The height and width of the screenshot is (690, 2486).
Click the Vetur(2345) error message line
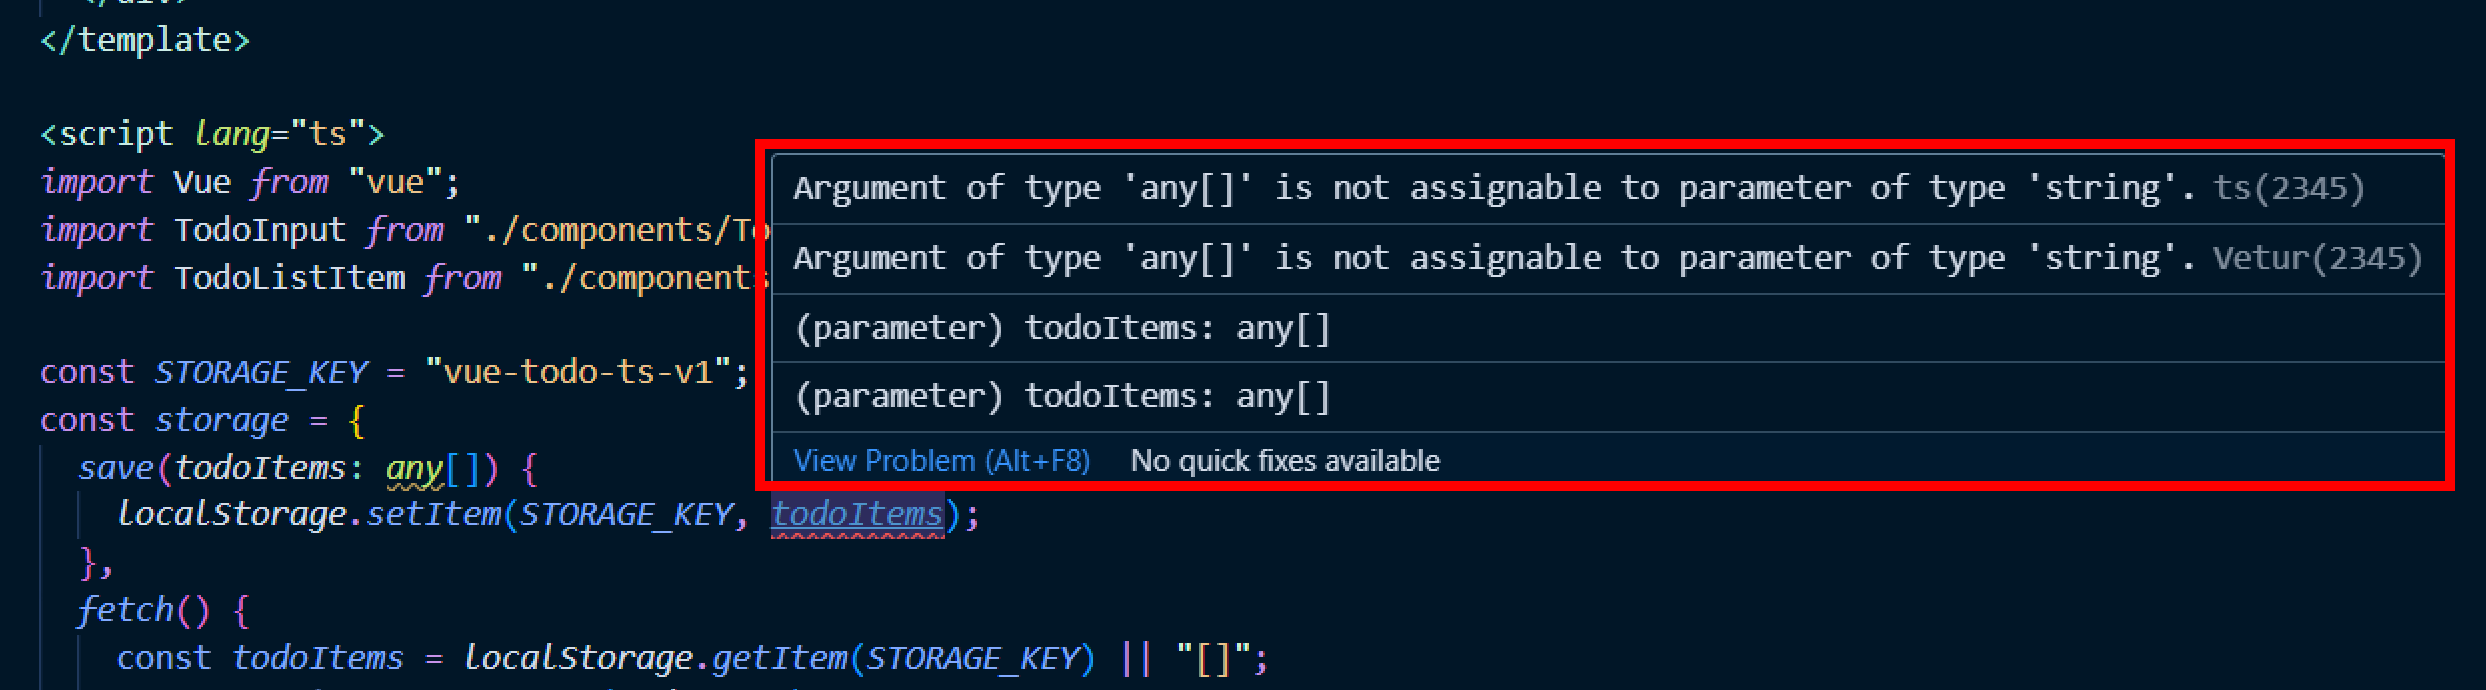coord(1607,258)
